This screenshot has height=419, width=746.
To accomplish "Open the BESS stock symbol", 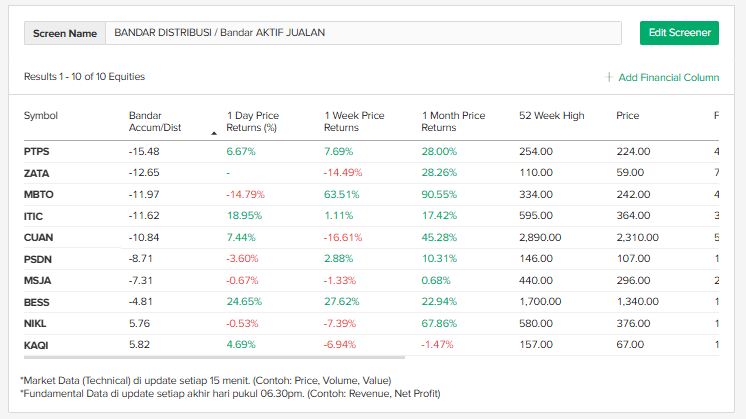I will (37, 303).
